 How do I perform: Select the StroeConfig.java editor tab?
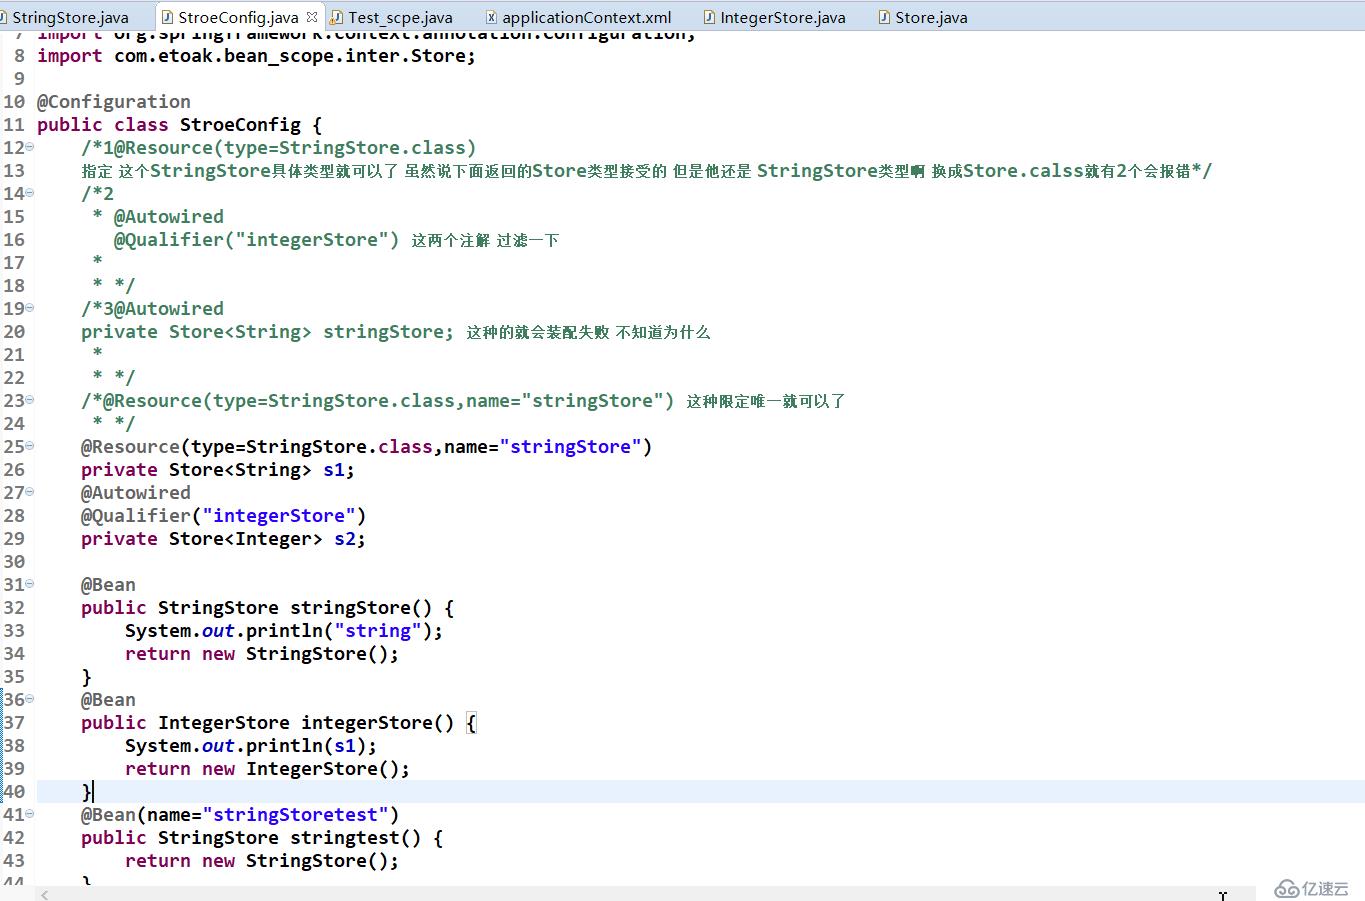(238, 17)
